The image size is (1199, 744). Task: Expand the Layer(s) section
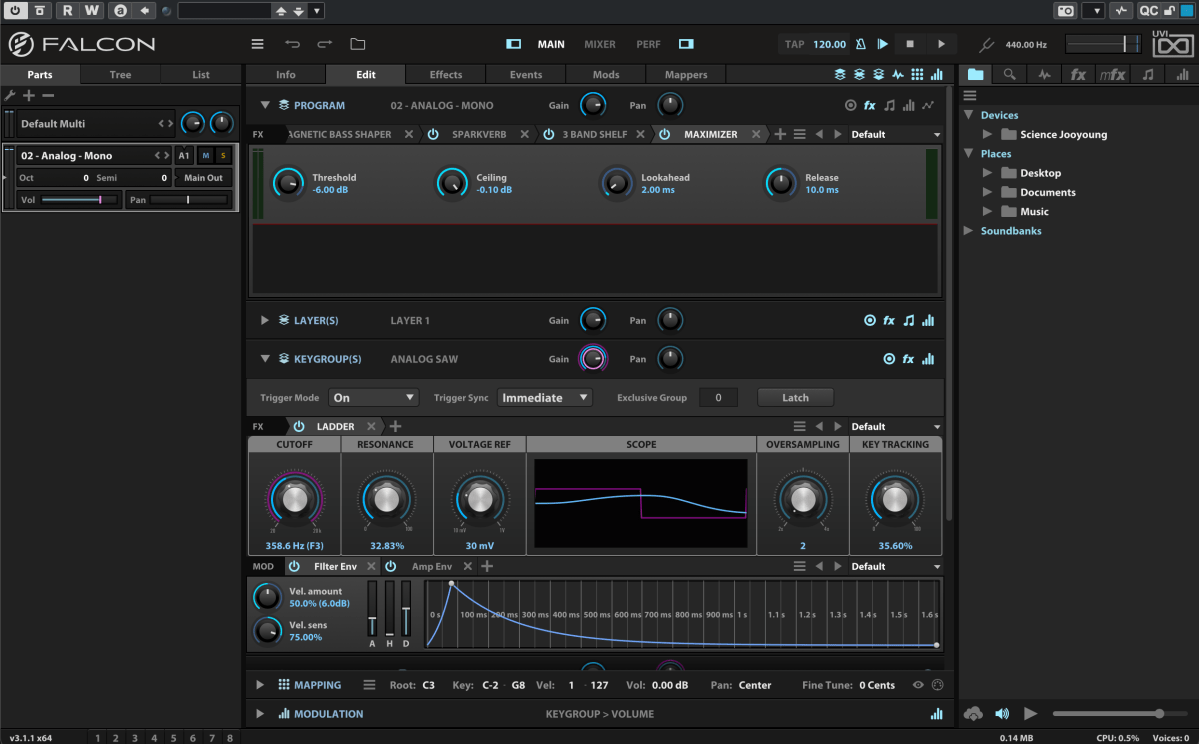[x=265, y=320]
